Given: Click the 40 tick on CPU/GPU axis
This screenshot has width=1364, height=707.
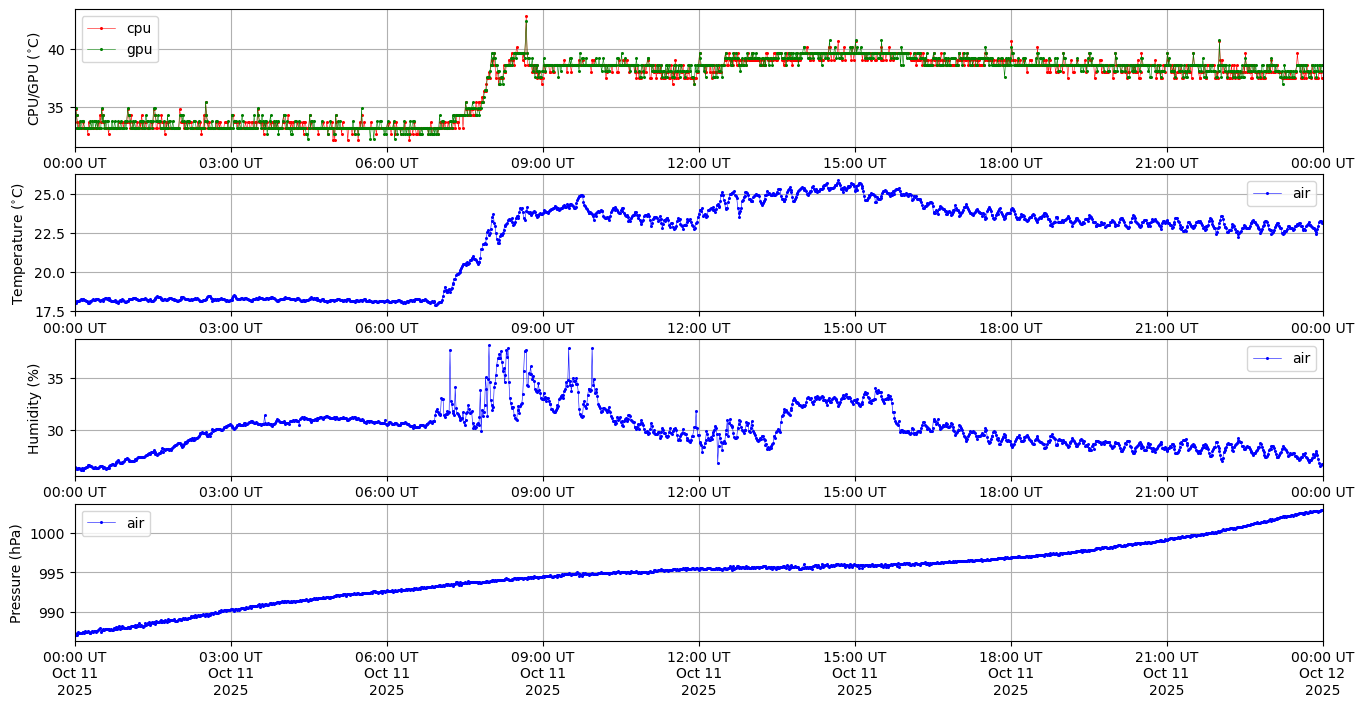Looking at the screenshot, I should 55,50.
